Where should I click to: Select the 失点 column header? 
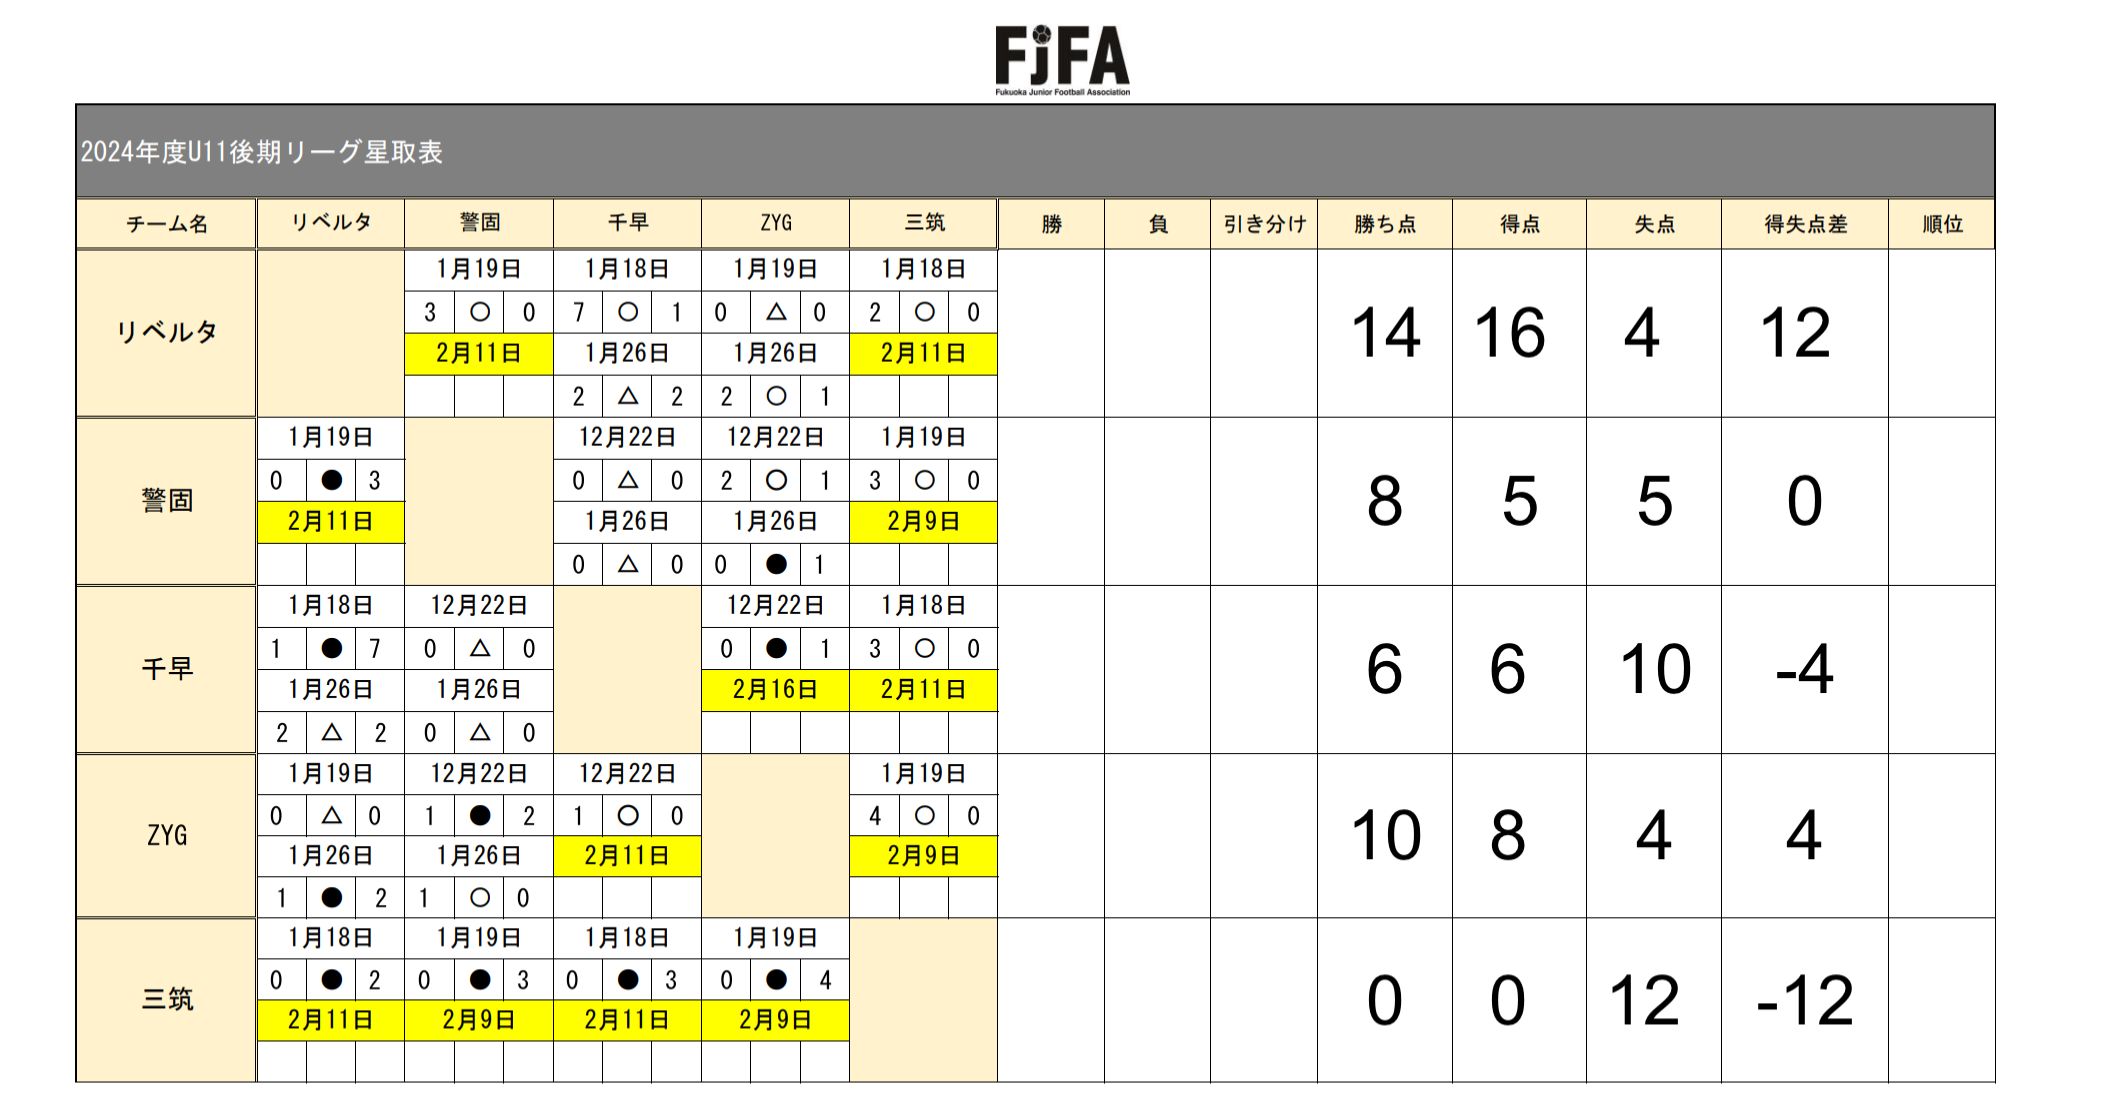1654,224
